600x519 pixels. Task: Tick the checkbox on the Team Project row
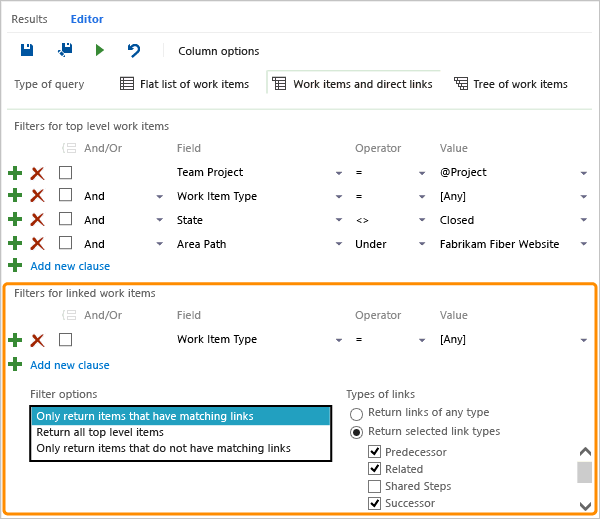coord(65,173)
